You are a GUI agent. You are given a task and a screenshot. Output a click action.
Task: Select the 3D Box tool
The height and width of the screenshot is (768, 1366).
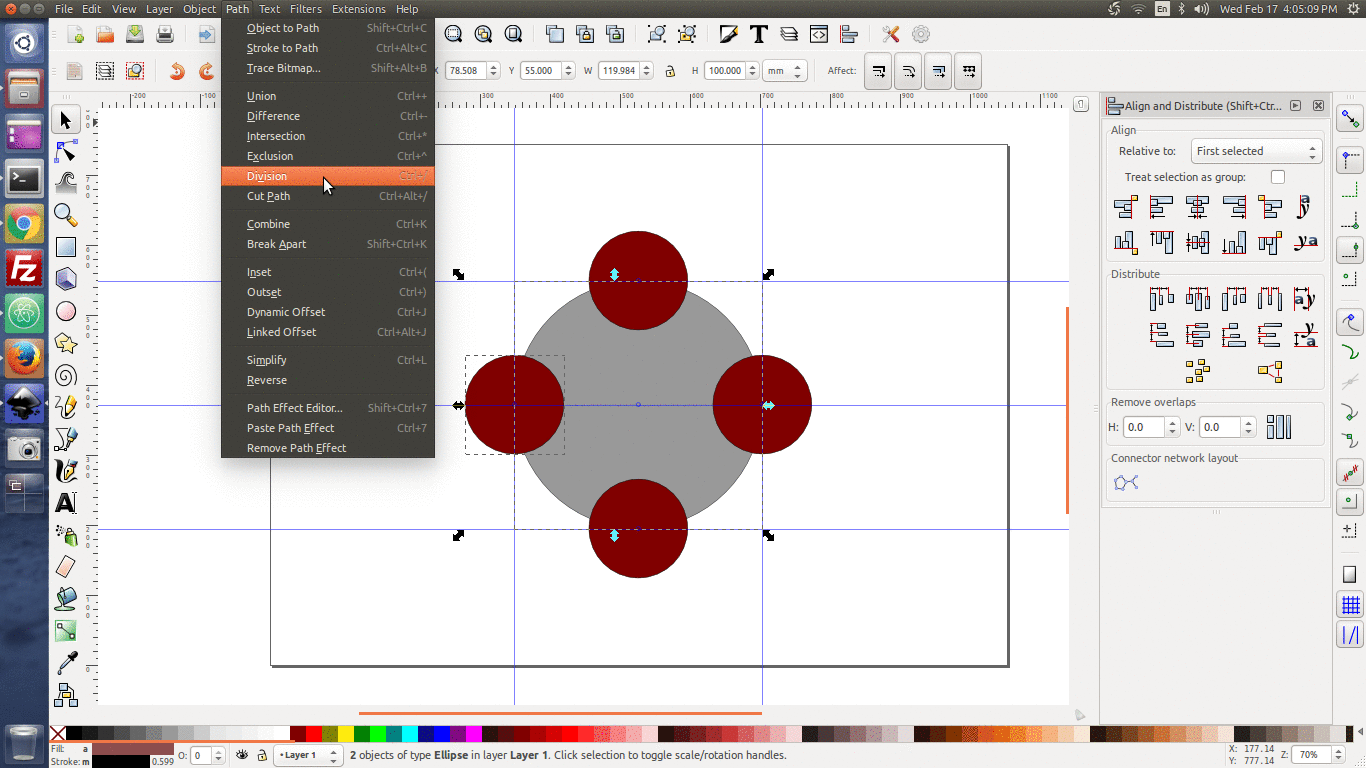click(x=66, y=278)
